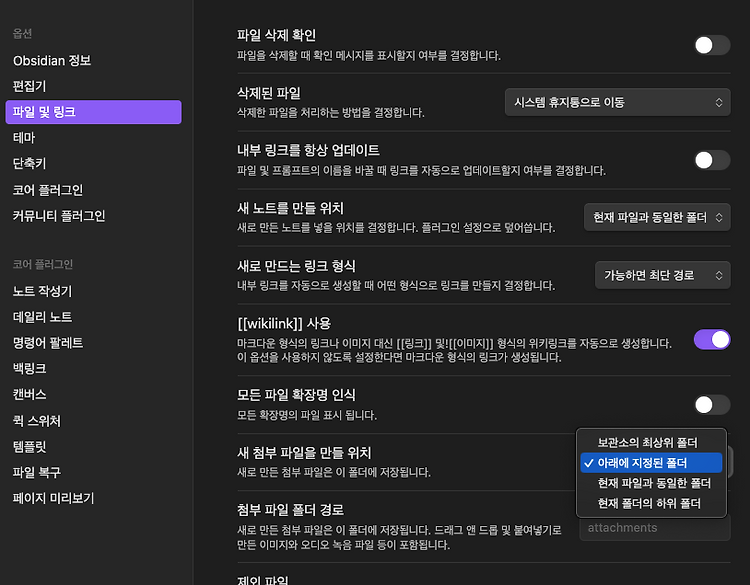
Task: Click the 모든 파일 확장명 인식 heading
Action: point(297,395)
